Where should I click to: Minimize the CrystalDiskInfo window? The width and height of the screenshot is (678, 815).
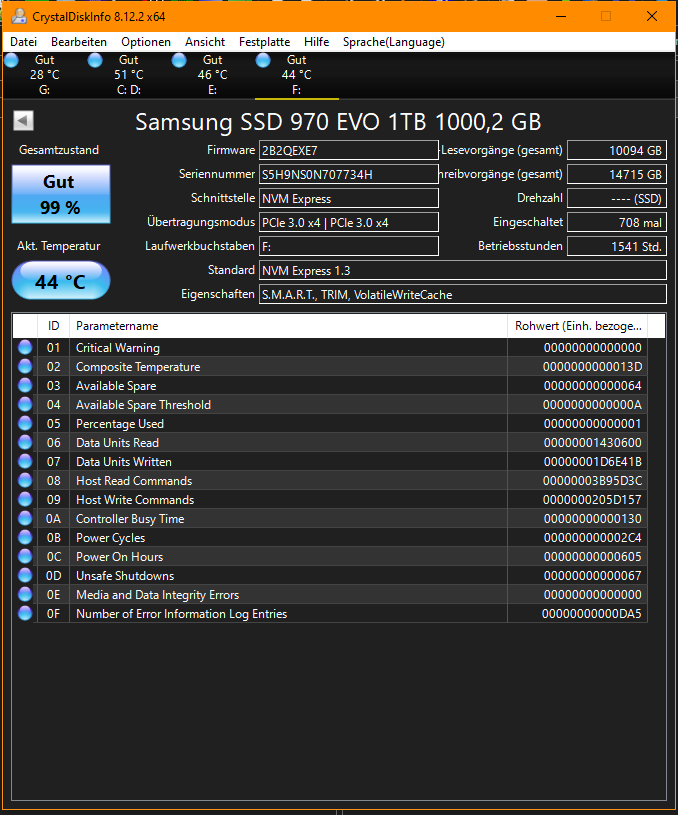(x=561, y=16)
